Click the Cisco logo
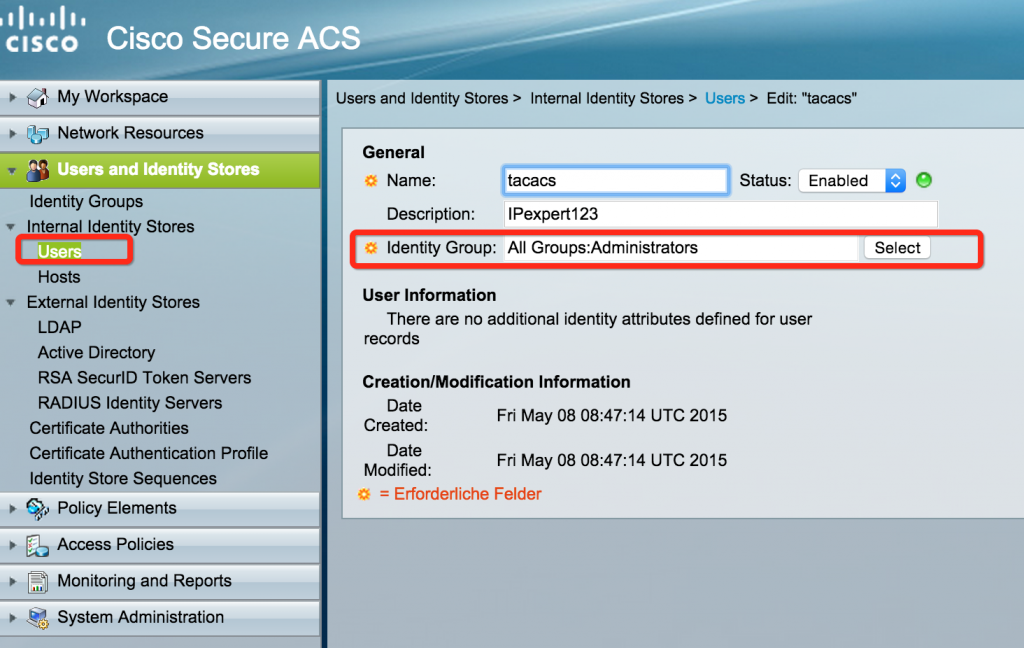1024x648 pixels. pyautogui.click(x=42, y=32)
